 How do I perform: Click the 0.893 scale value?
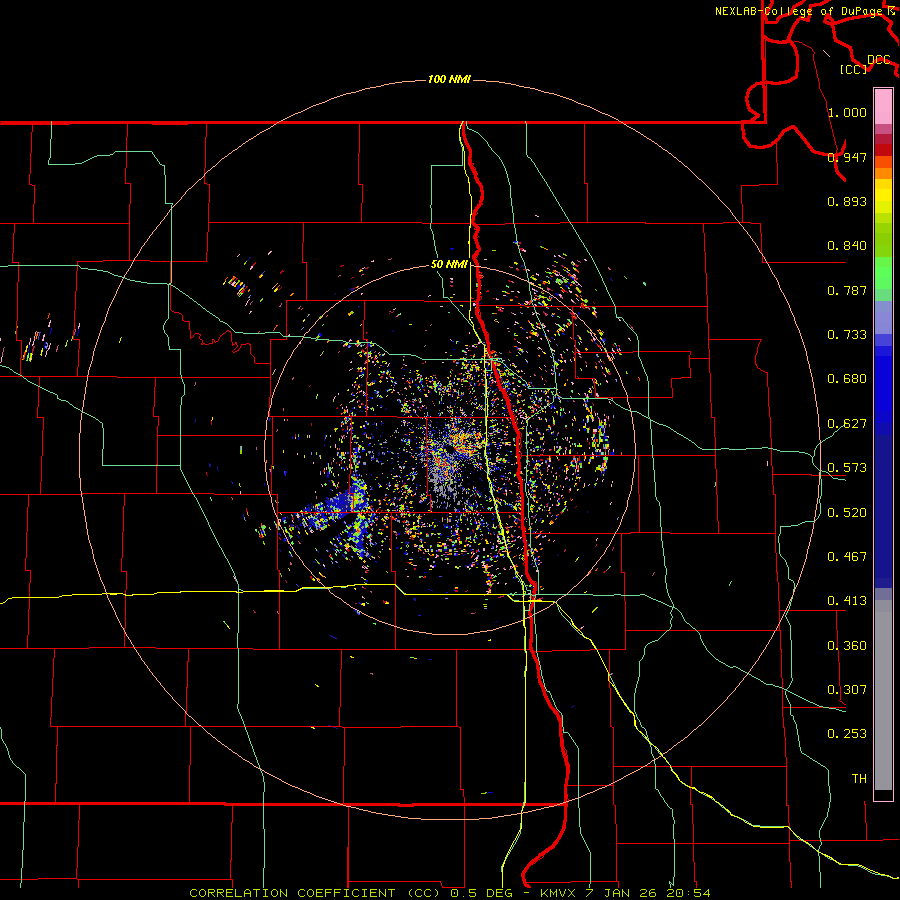(847, 201)
